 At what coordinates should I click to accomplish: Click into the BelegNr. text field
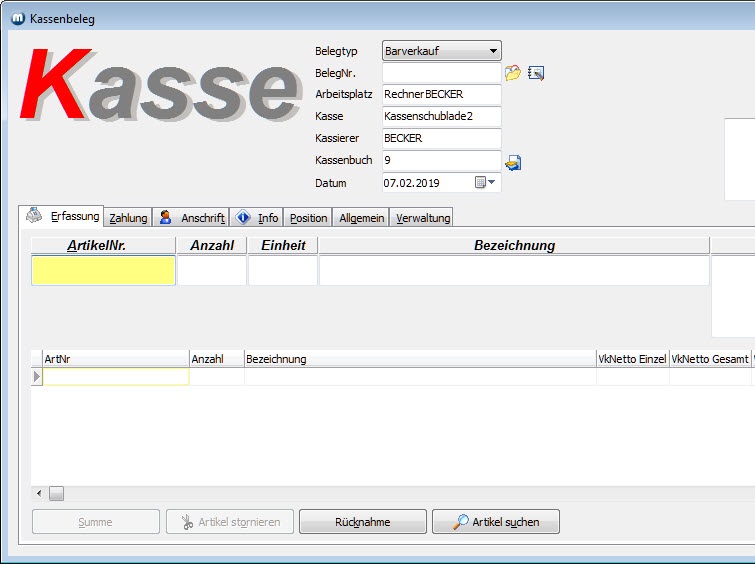coord(440,73)
